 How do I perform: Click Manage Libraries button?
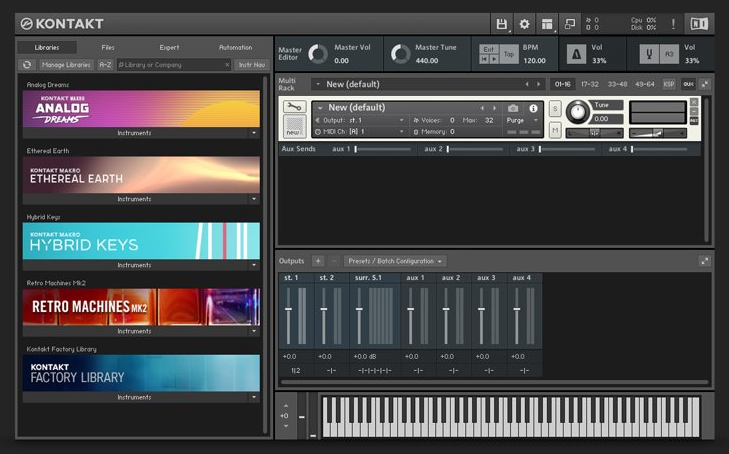(x=66, y=65)
